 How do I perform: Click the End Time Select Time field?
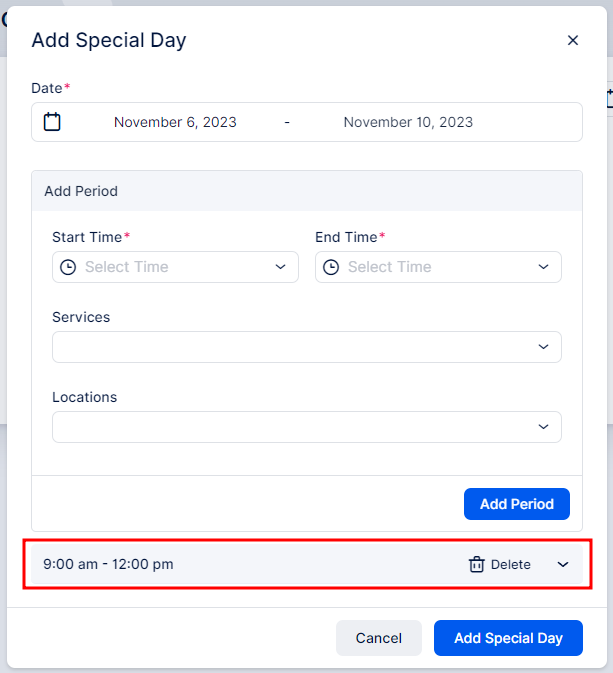pos(438,267)
